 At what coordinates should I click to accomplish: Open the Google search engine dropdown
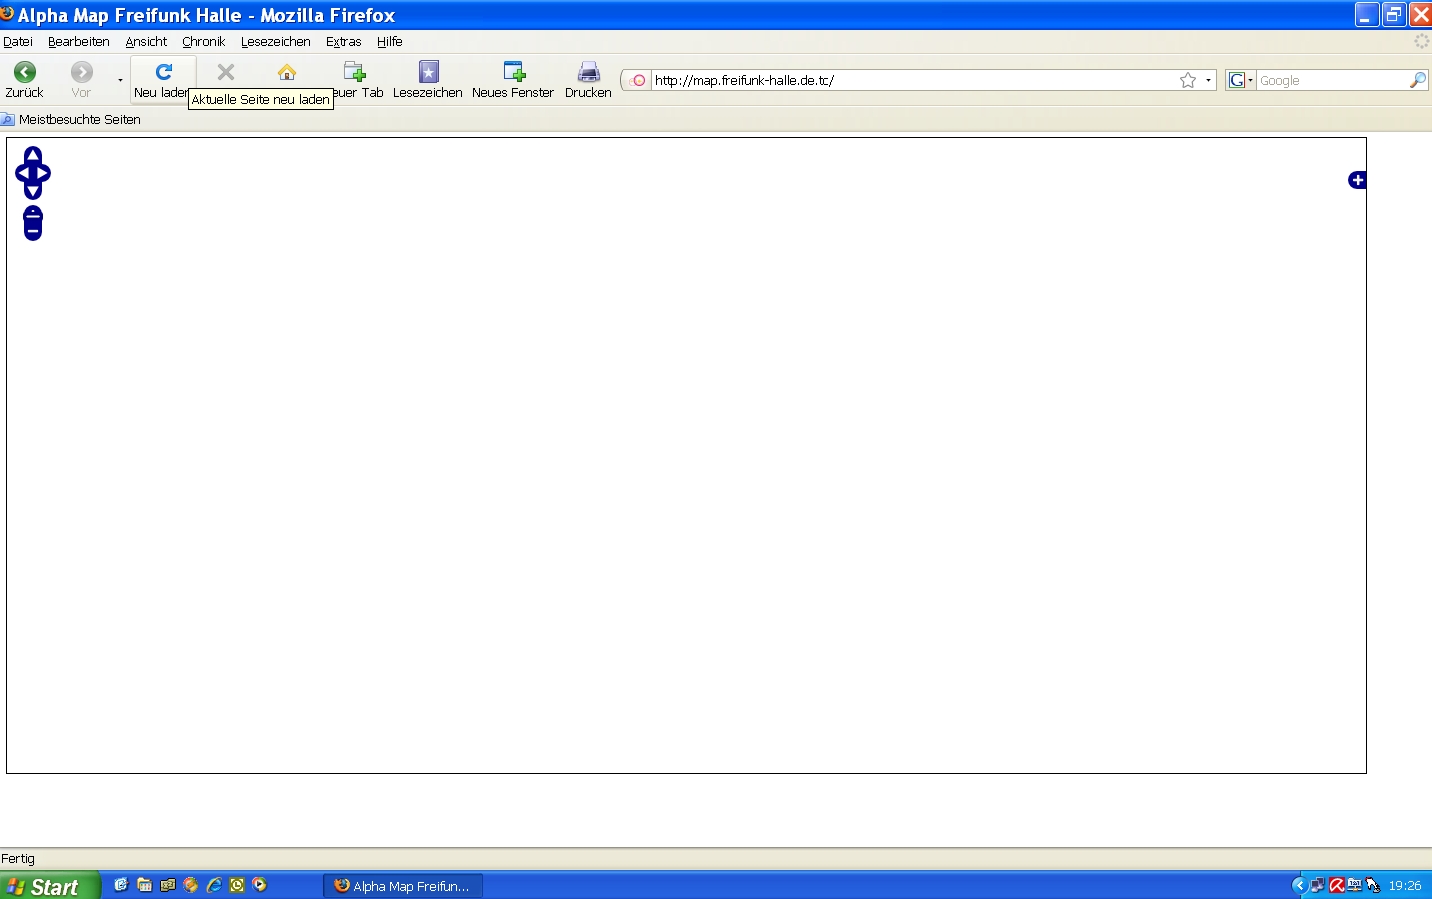(1240, 80)
